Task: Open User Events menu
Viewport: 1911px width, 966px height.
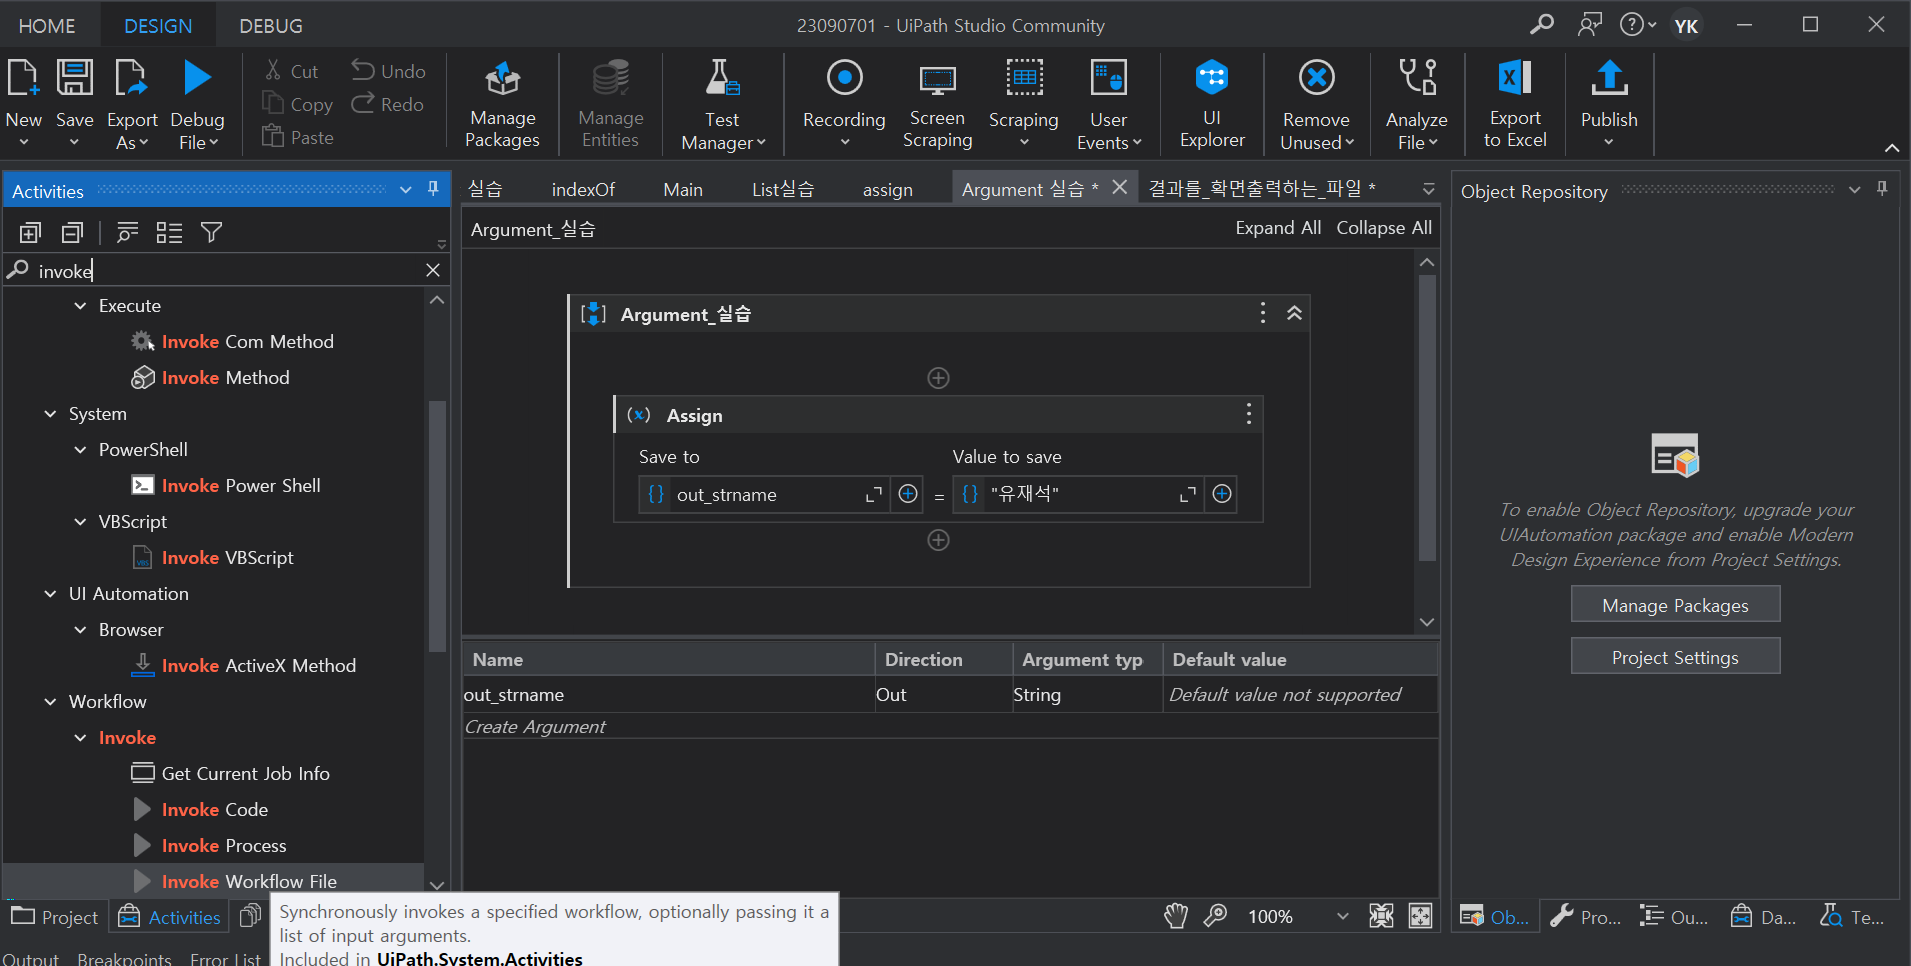Action: (1108, 105)
